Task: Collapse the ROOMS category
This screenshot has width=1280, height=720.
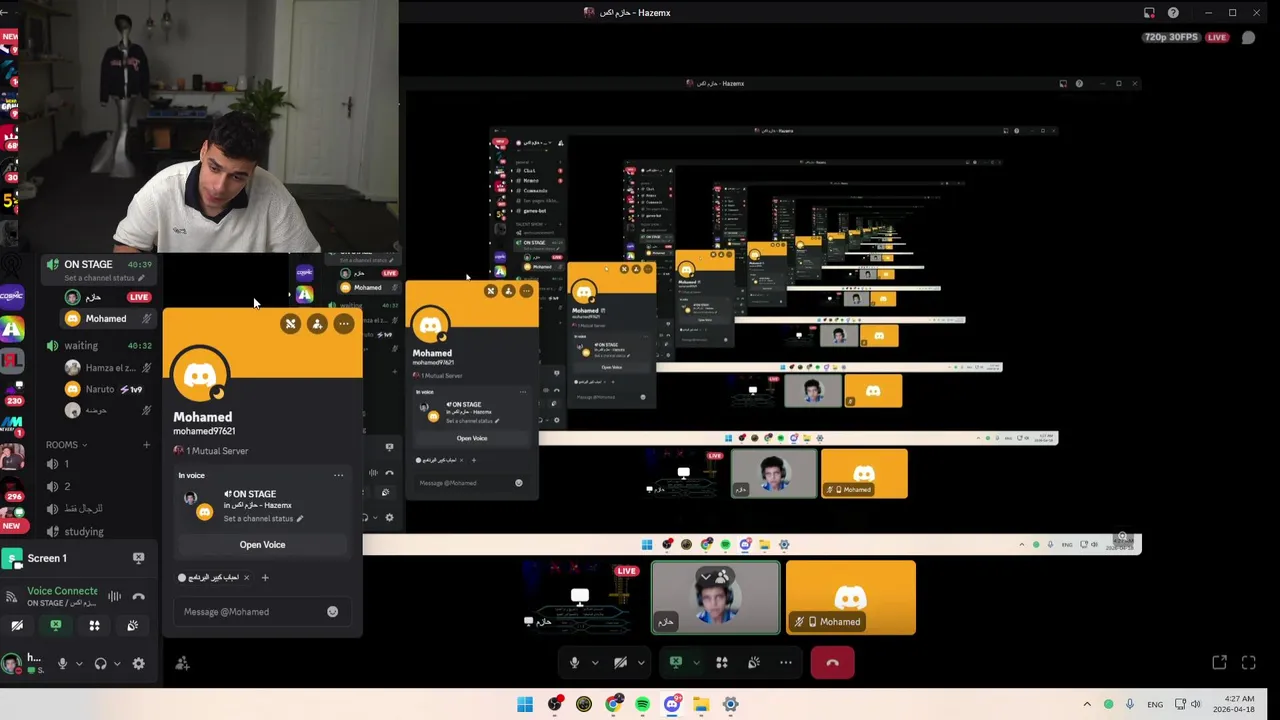Action: click(66, 445)
